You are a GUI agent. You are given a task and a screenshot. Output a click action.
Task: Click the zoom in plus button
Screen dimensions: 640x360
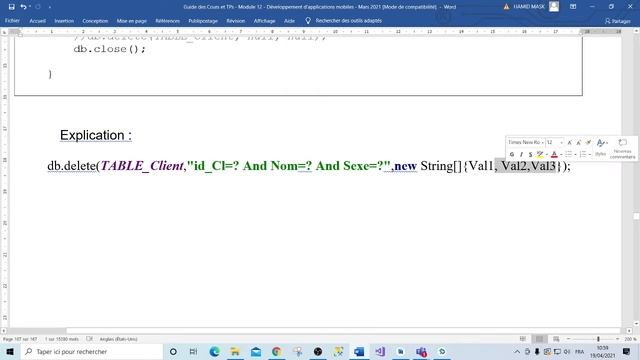(x=617, y=339)
